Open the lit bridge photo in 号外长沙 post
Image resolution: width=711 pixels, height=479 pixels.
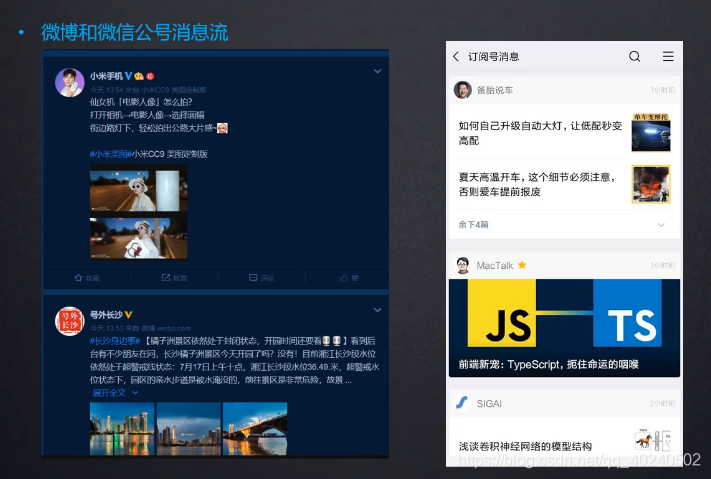pos(255,429)
